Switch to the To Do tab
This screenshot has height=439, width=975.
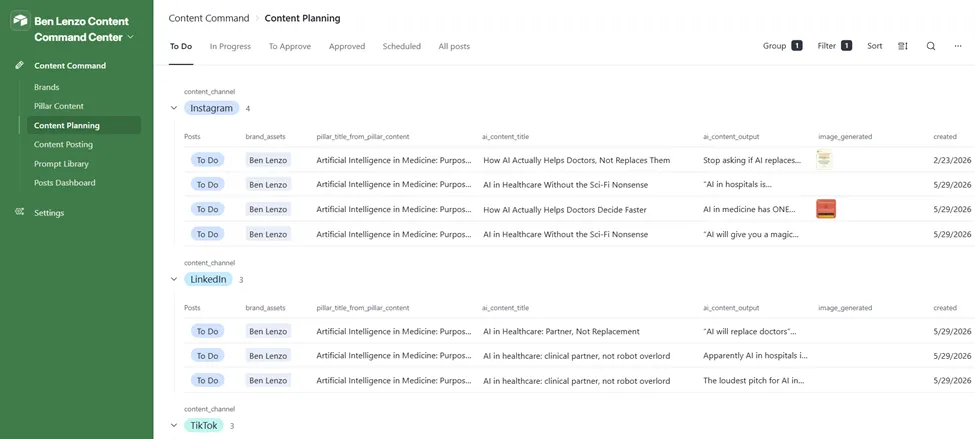click(x=181, y=46)
